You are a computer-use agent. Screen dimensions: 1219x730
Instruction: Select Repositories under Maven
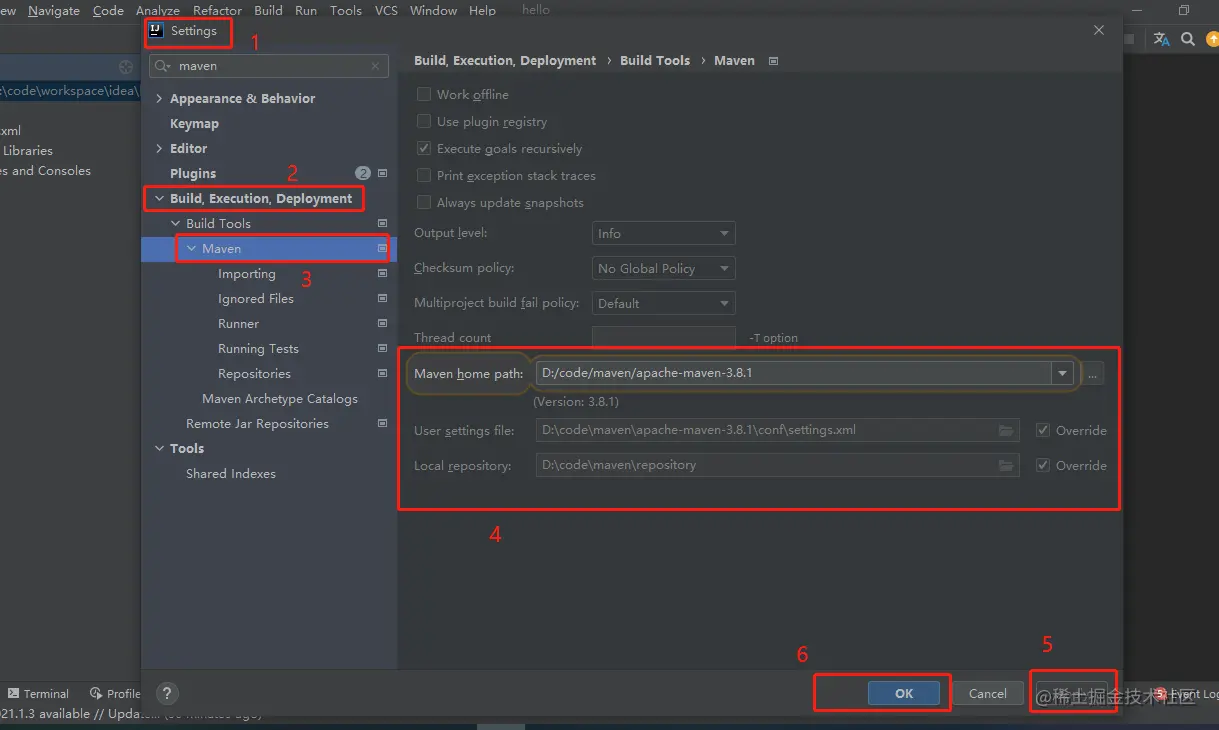point(254,373)
